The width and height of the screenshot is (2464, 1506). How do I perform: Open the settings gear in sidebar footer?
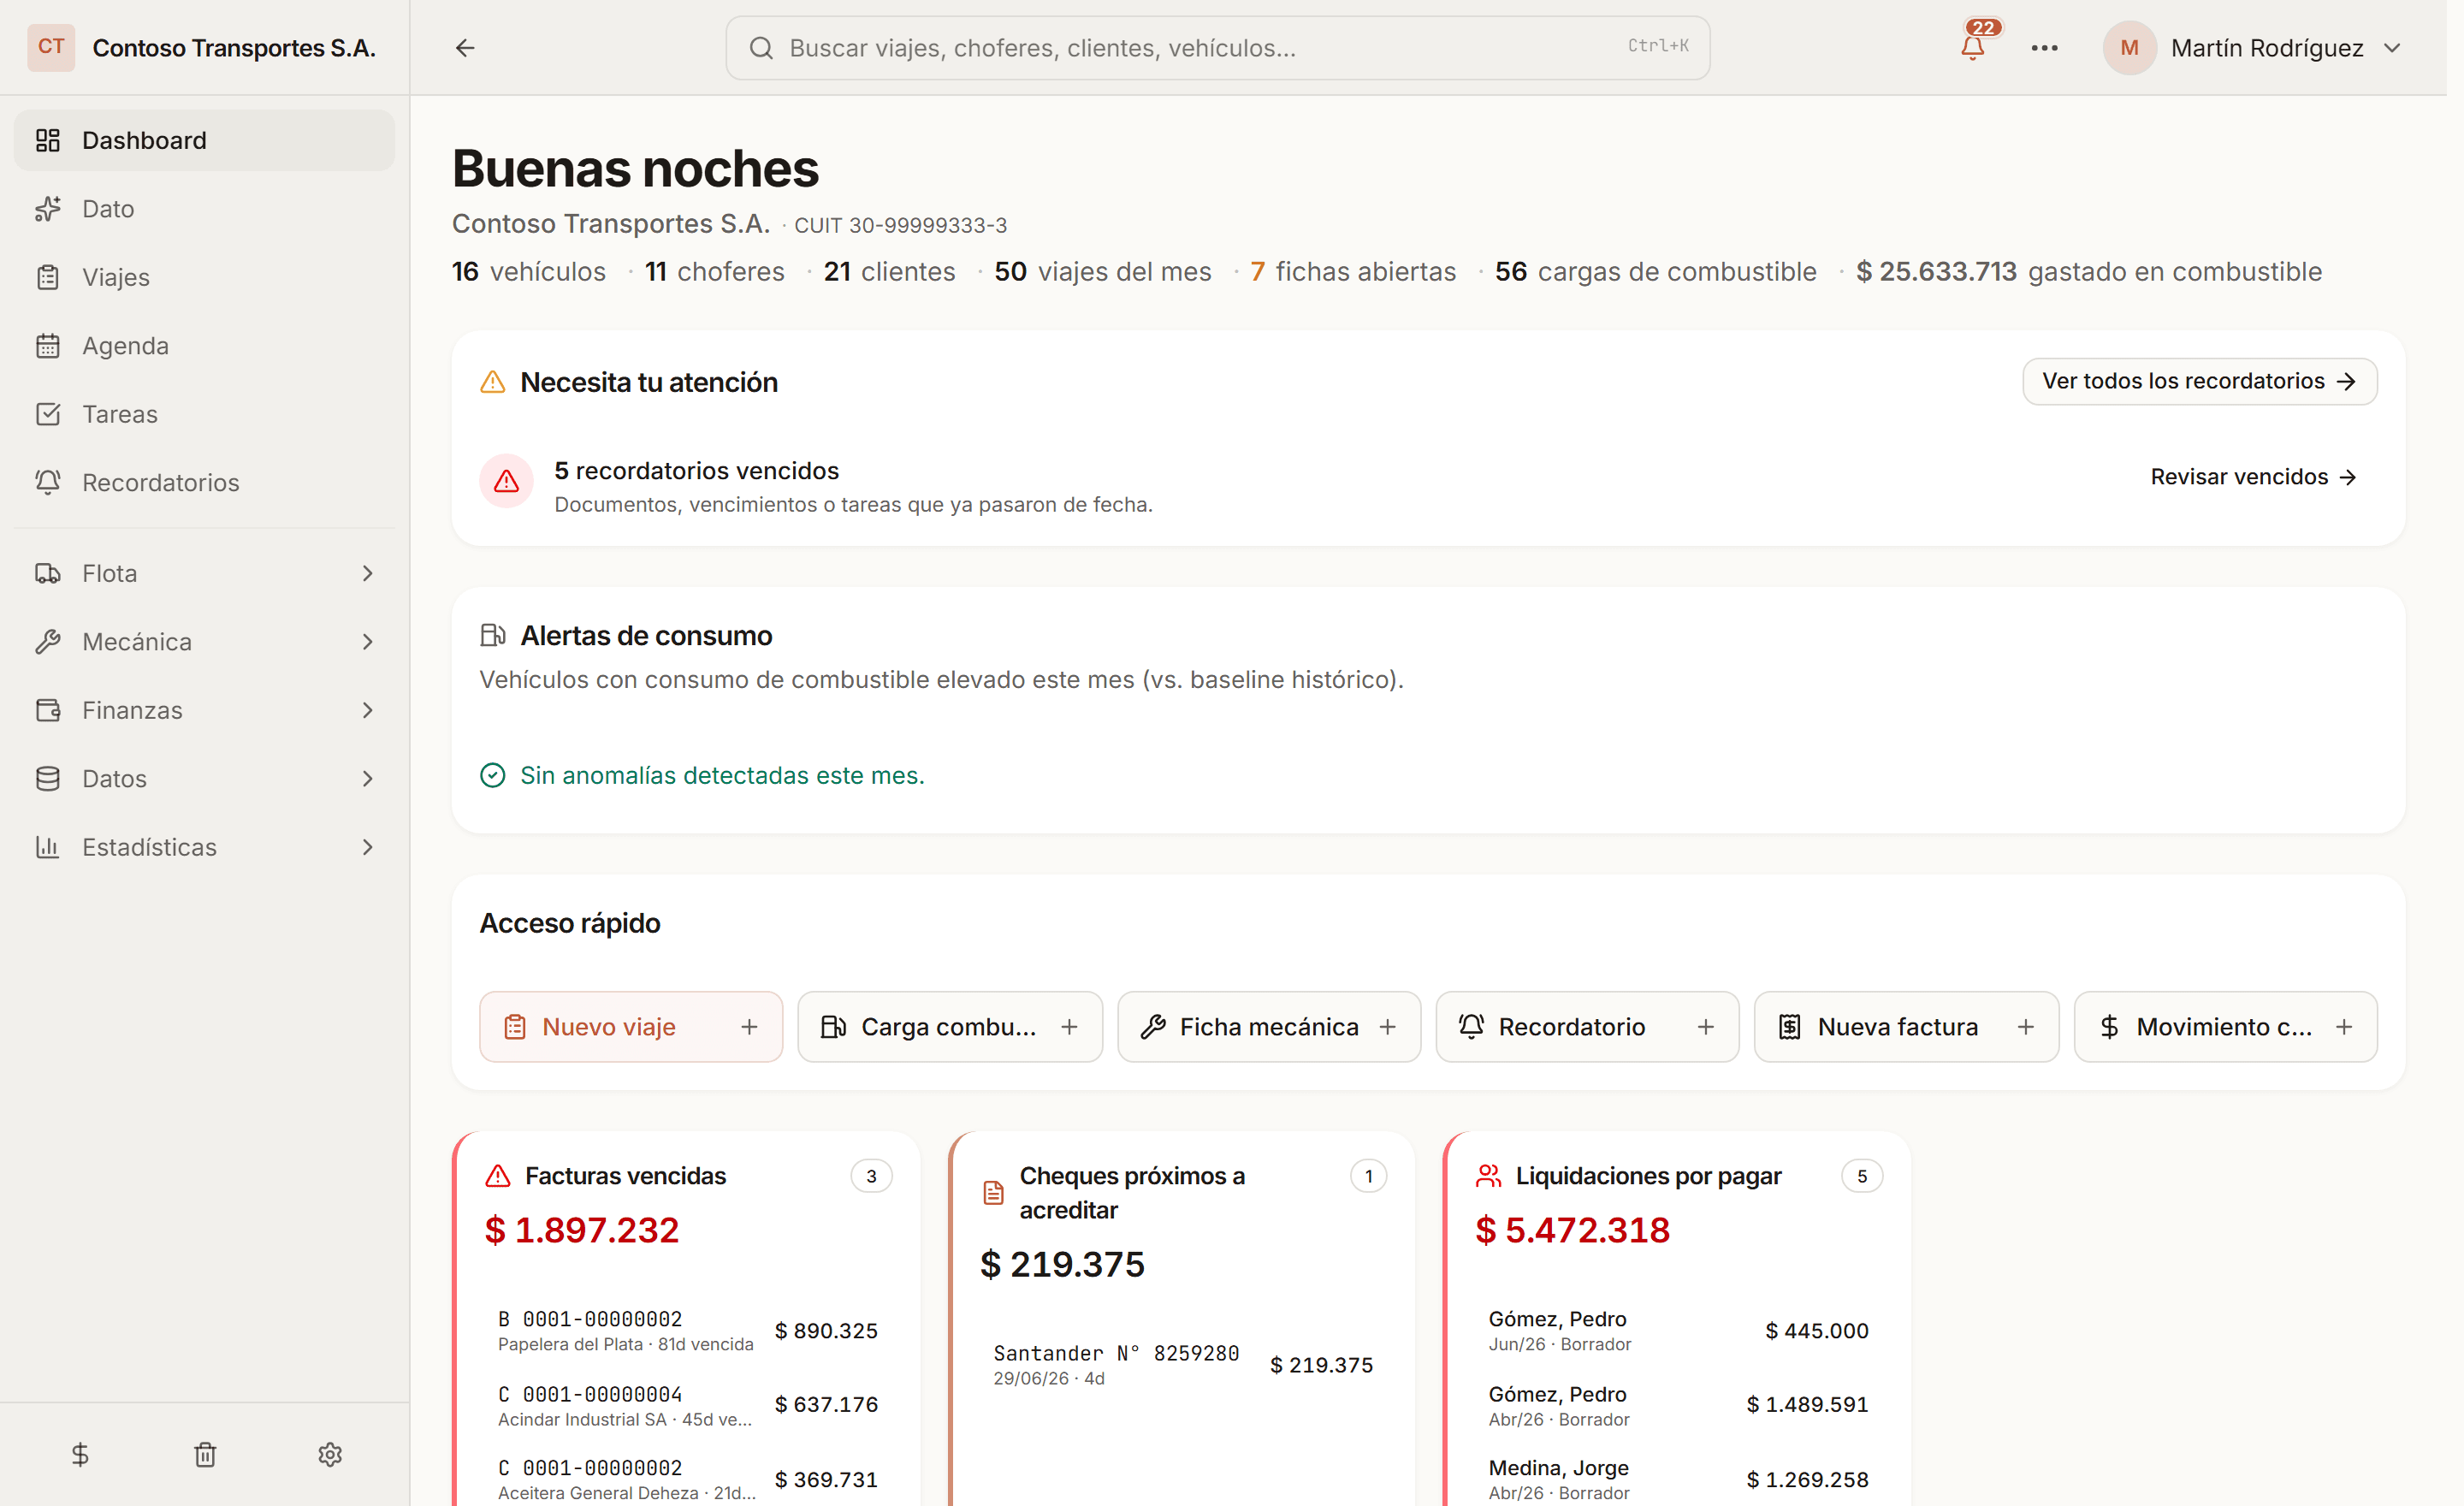click(330, 1454)
